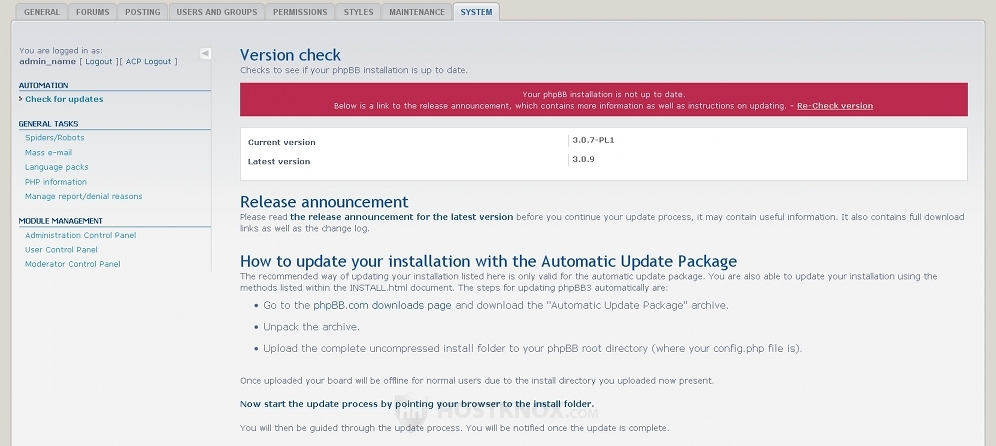This screenshot has height=446, width=996.
Task: Select the Permissions tab
Action: [x=300, y=12]
